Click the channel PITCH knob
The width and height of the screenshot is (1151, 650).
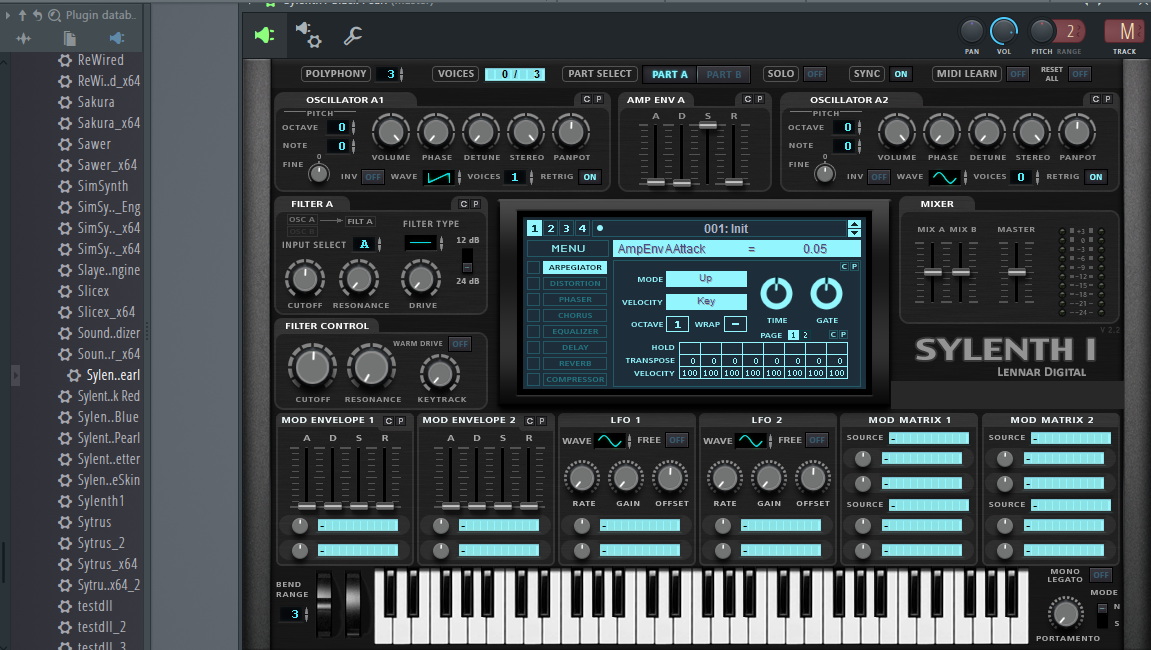pos(1042,31)
